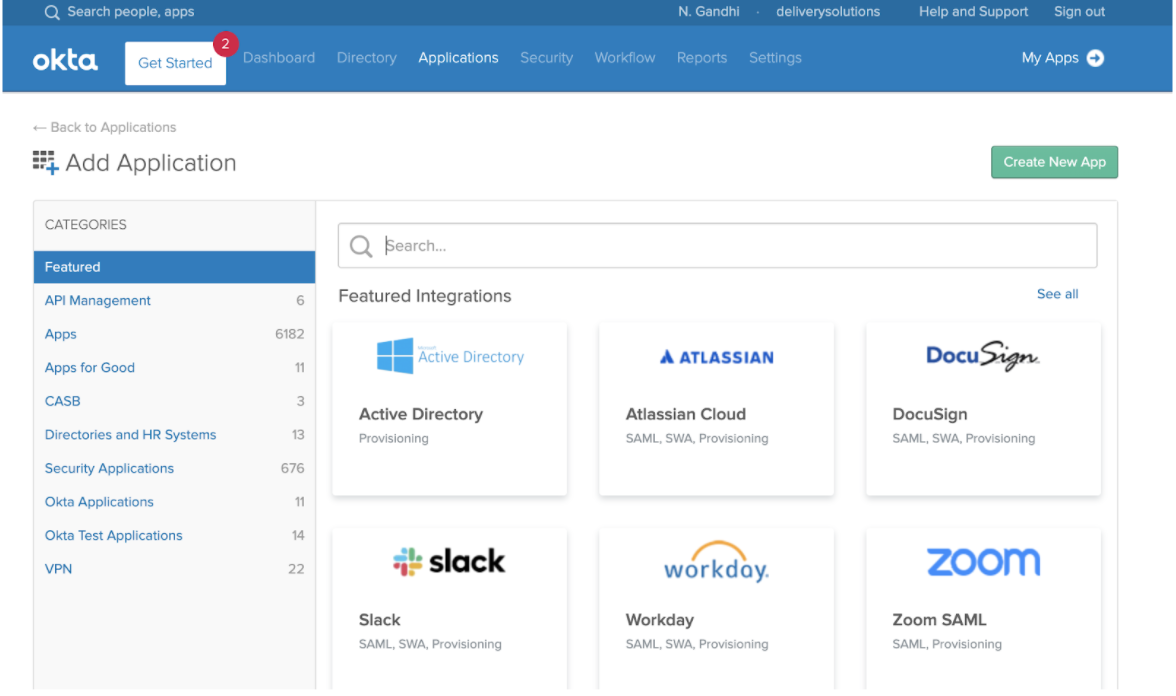Screen dimensions: 1176x696
Task: Click the 22 count beside VPN
Action: pyautogui.click(x=296, y=569)
